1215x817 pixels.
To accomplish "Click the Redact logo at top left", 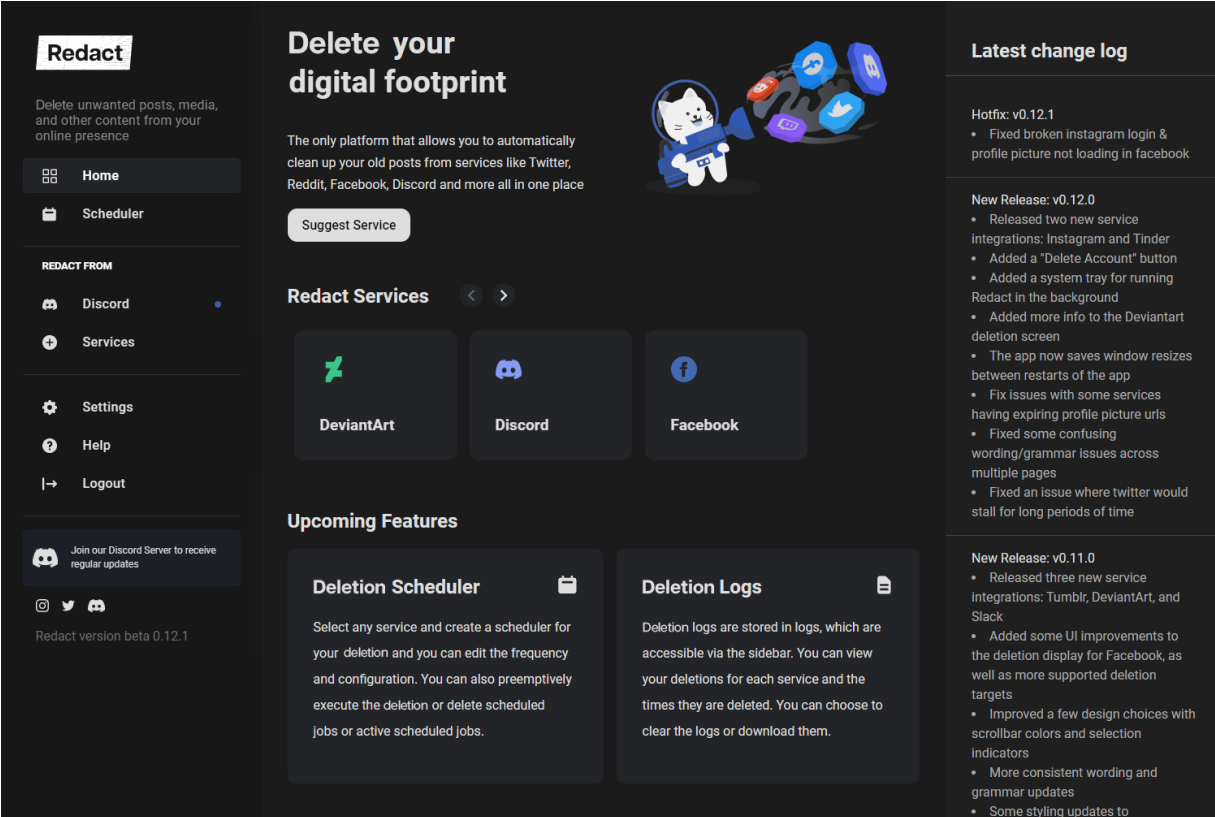I will click(84, 52).
